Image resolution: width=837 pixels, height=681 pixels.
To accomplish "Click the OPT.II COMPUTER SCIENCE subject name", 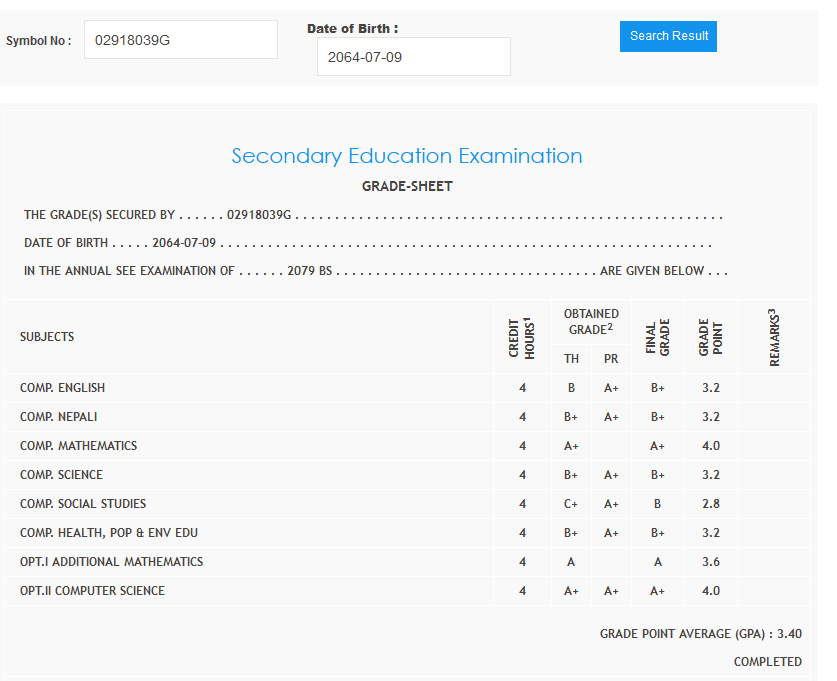I will pyautogui.click(x=92, y=591).
